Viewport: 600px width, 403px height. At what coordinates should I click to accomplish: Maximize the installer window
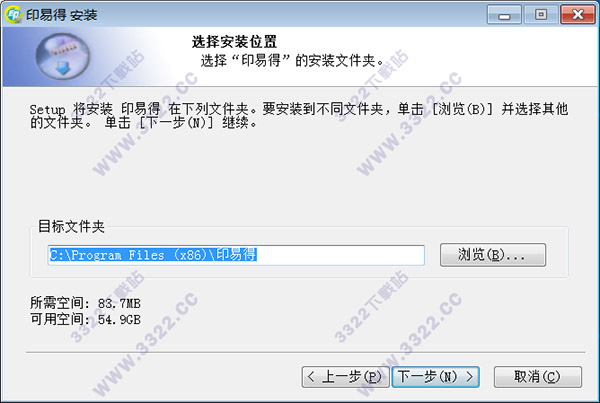click(540, 15)
